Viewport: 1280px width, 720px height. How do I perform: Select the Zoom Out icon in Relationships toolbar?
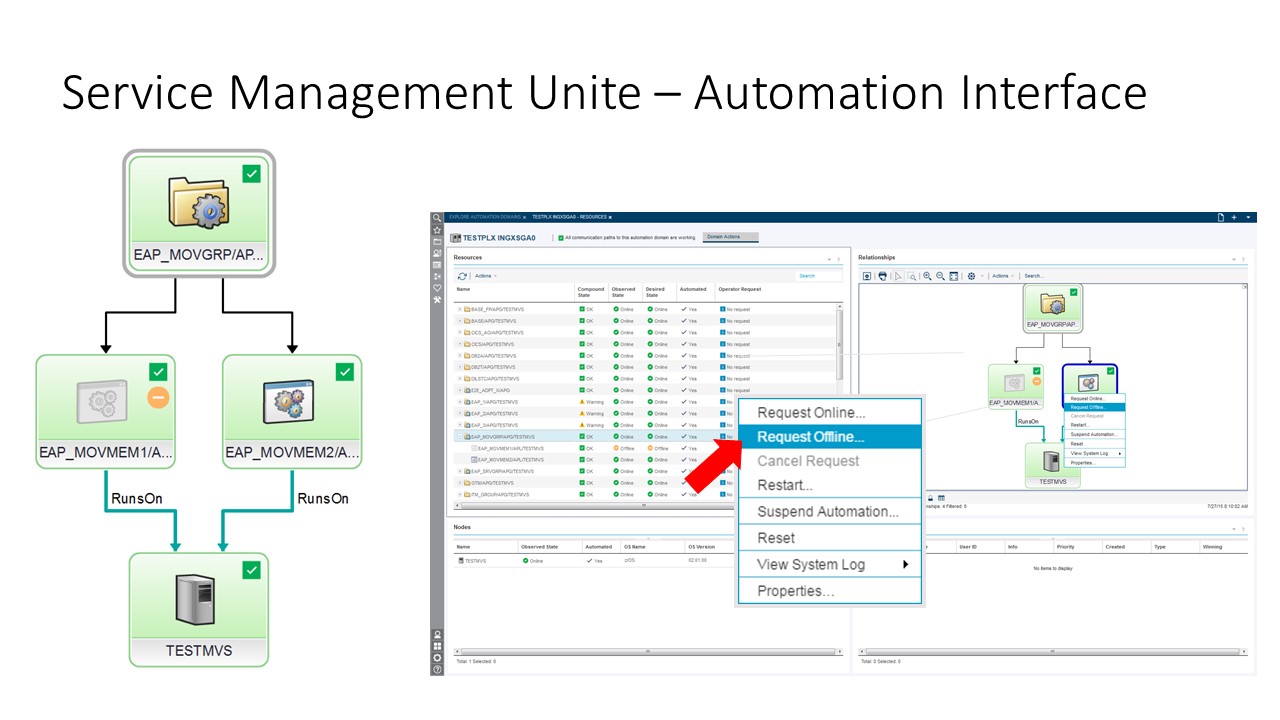pyautogui.click(x=940, y=275)
